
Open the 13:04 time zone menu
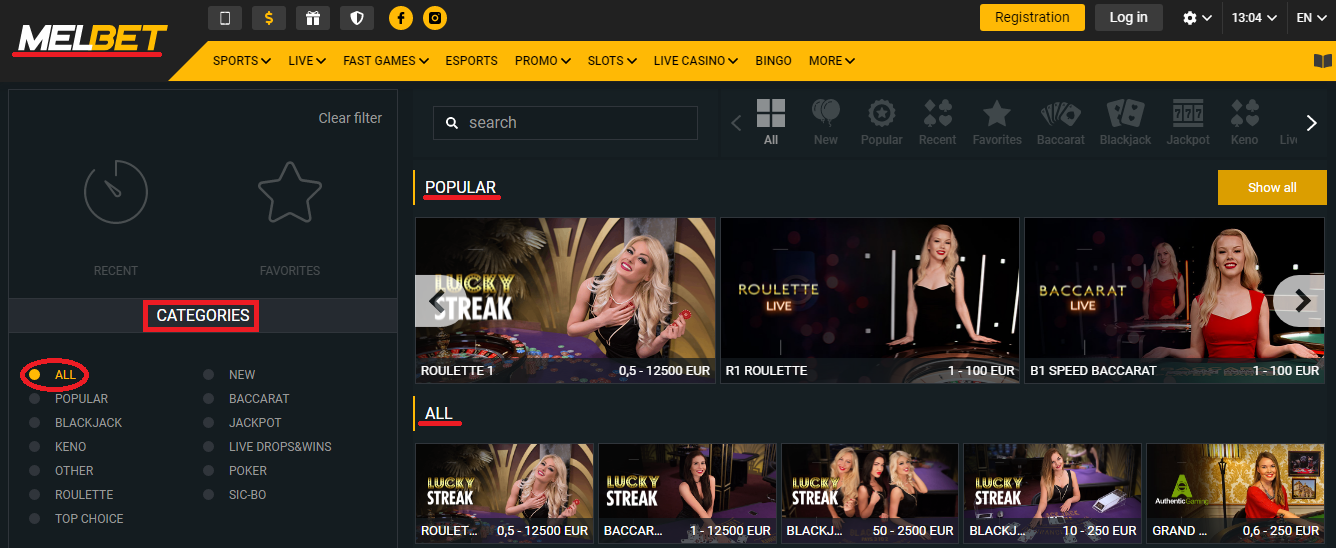[x=1254, y=18]
